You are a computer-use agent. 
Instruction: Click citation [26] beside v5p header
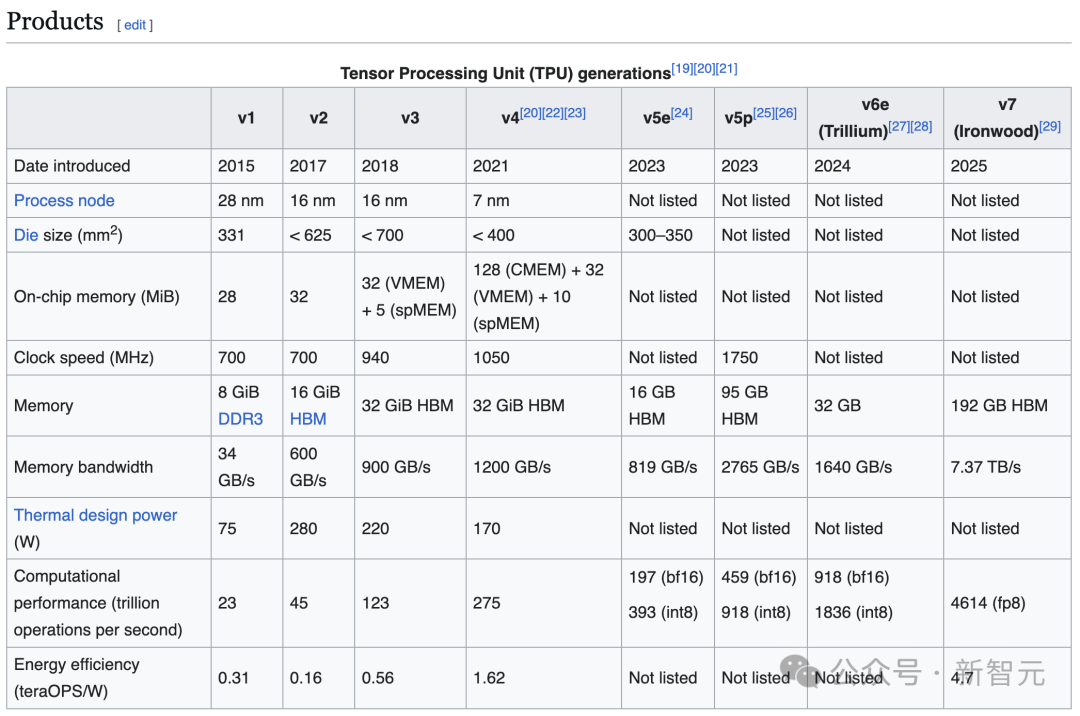786,113
